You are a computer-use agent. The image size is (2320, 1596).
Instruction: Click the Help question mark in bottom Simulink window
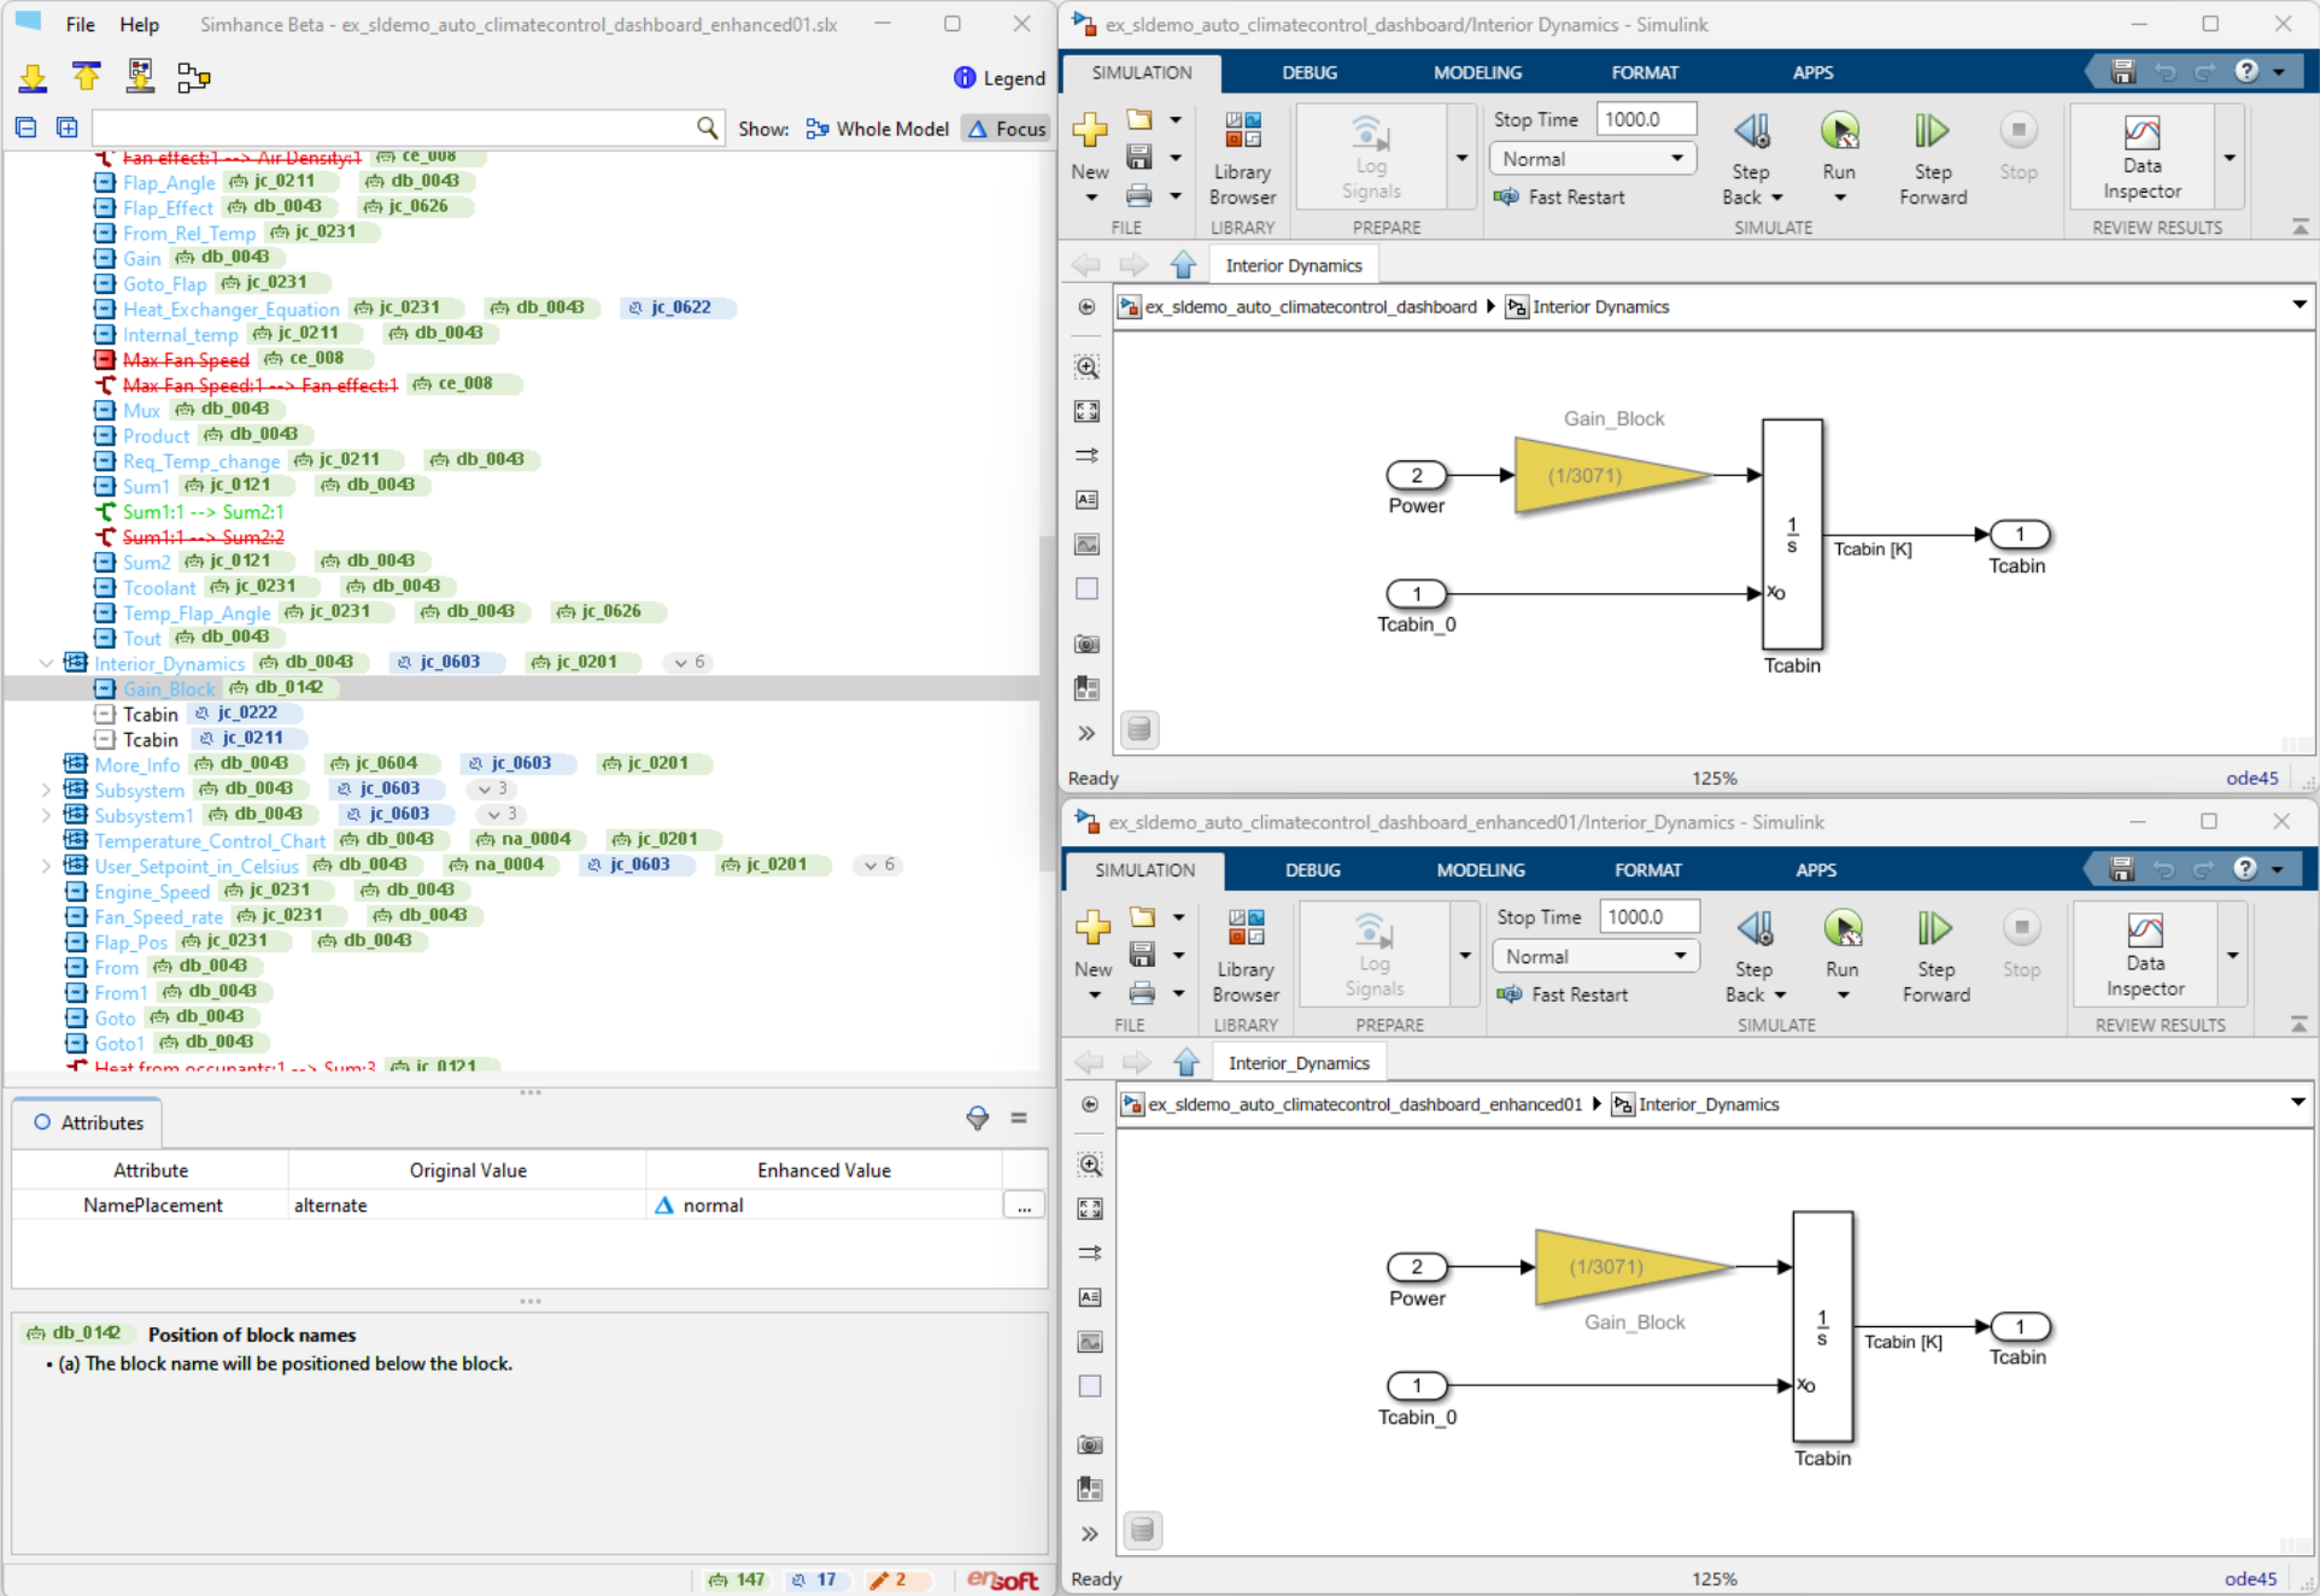(x=2245, y=869)
